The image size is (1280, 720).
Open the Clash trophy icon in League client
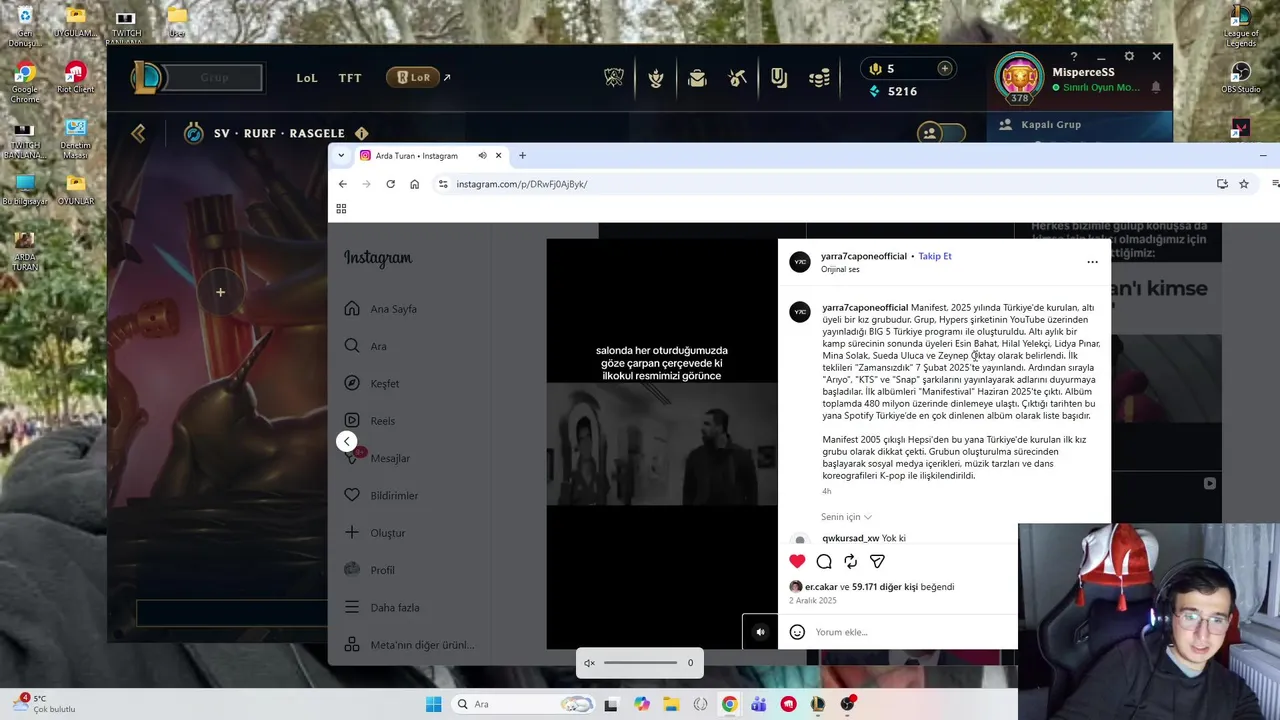tap(614, 77)
